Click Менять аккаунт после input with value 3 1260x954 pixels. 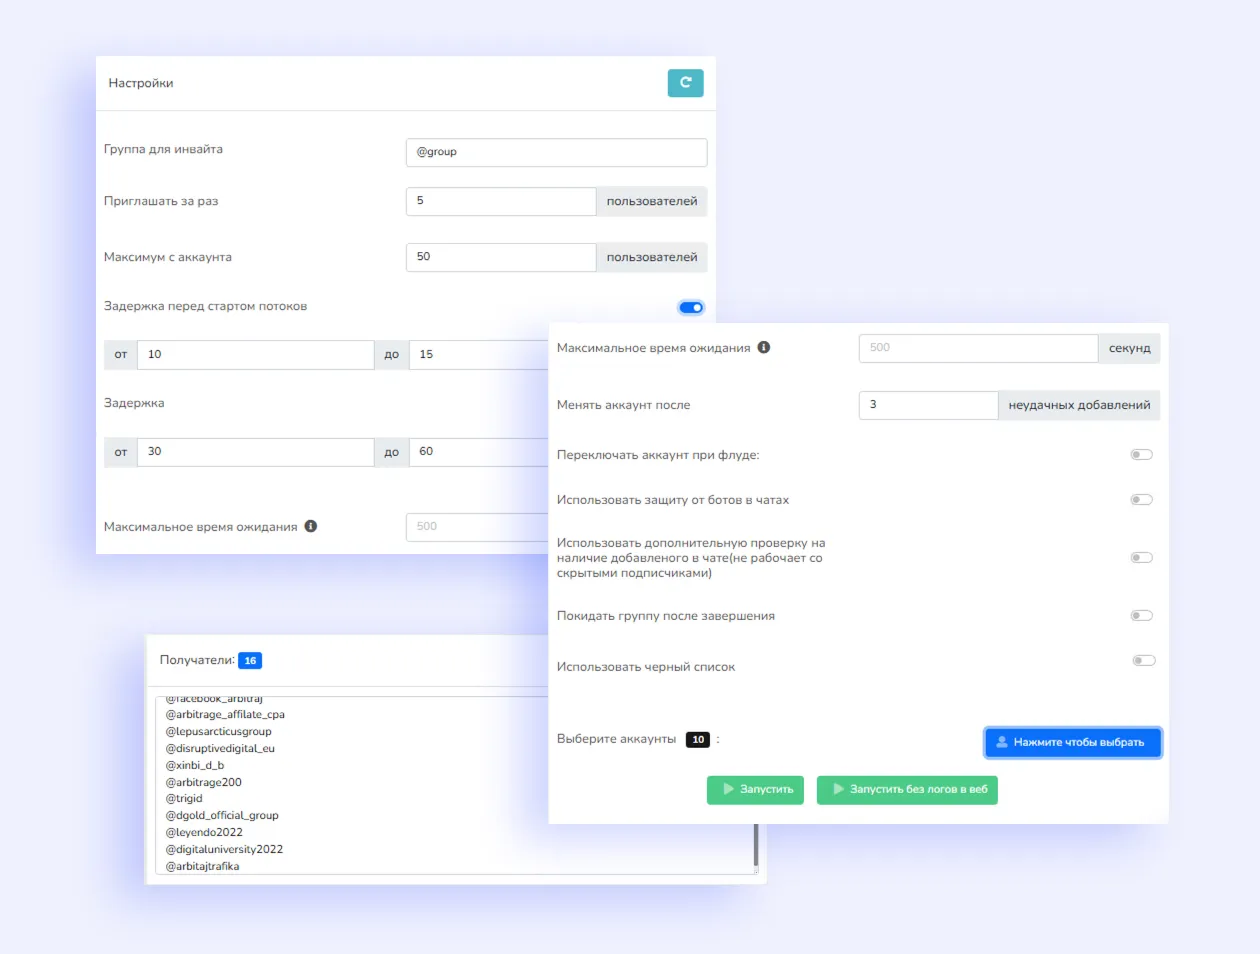927,405
